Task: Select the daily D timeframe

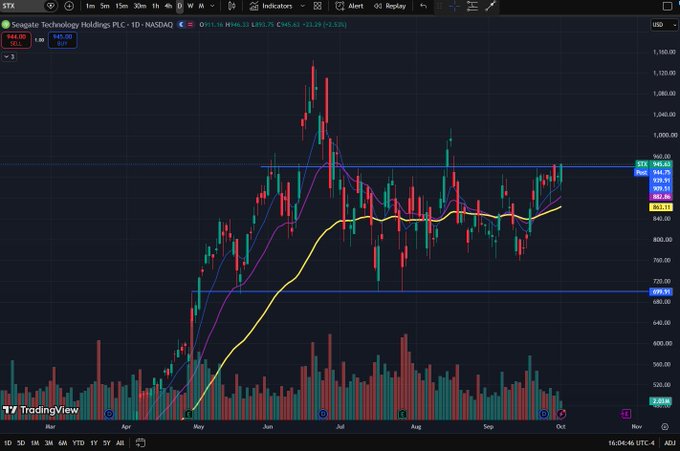Action: (x=180, y=6)
